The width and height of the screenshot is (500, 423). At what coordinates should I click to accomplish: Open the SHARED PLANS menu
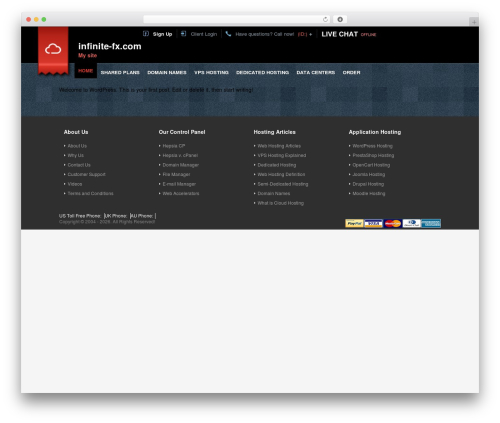point(120,72)
